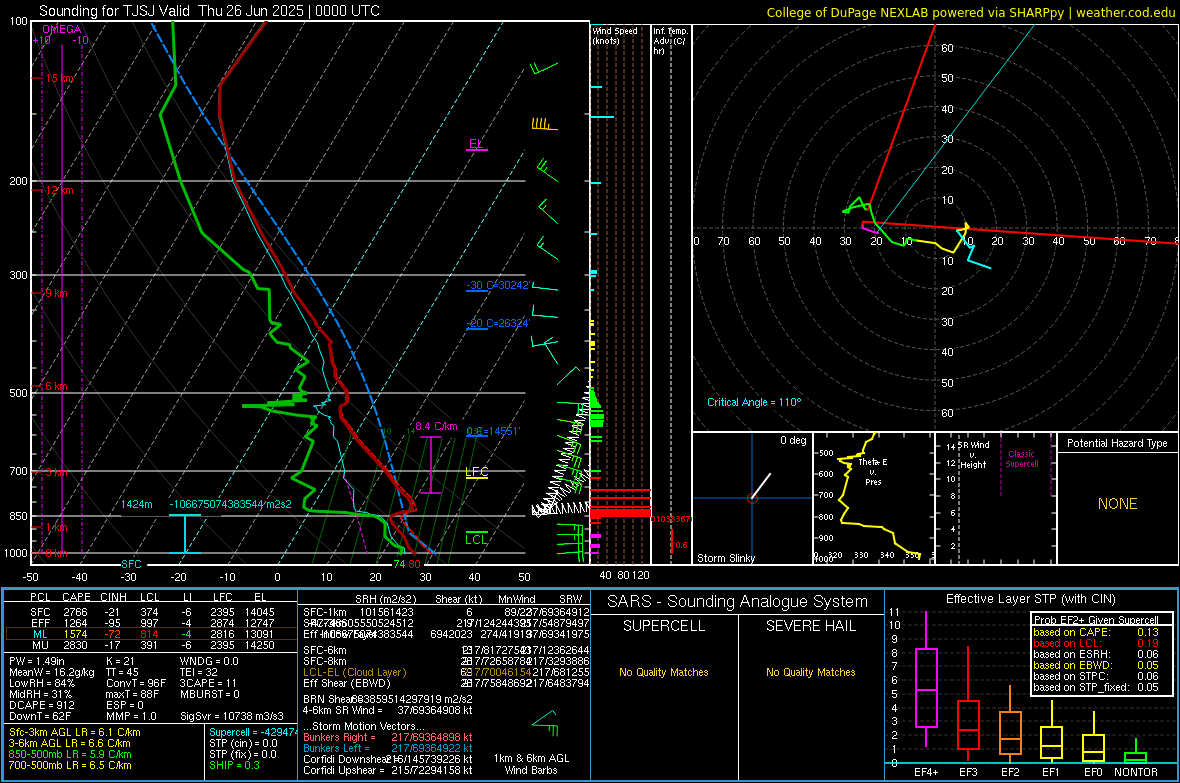Click the Sfc-3km AGL LR = 6.1 C/km line

75,732
